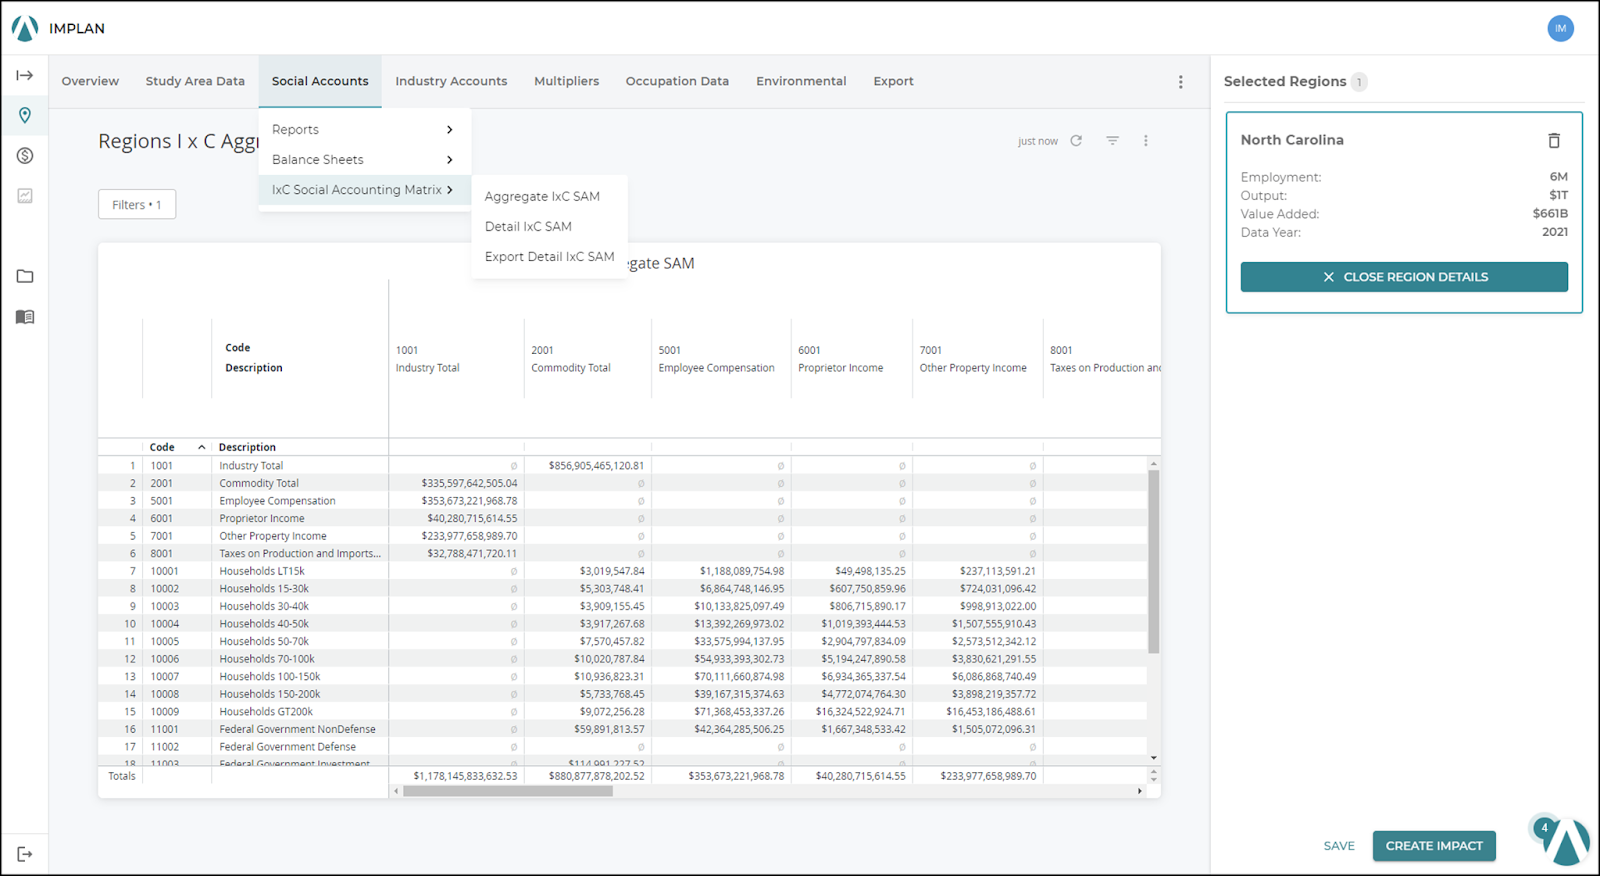Click the Filters • 1 button

tap(137, 204)
